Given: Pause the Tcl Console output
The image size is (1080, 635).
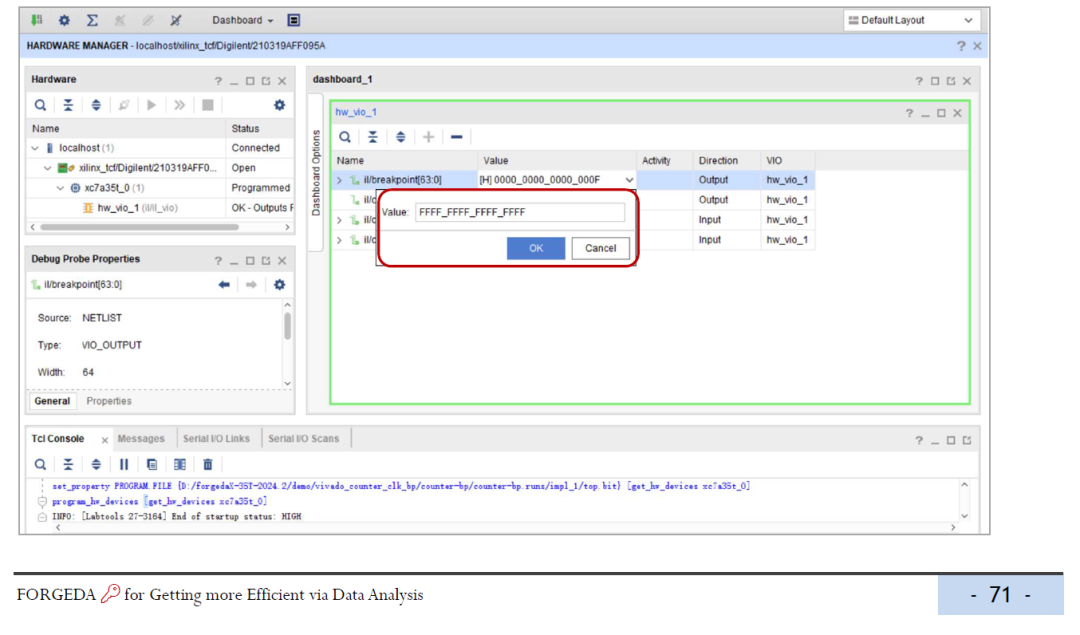Looking at the screenshot, I should 124,464.
